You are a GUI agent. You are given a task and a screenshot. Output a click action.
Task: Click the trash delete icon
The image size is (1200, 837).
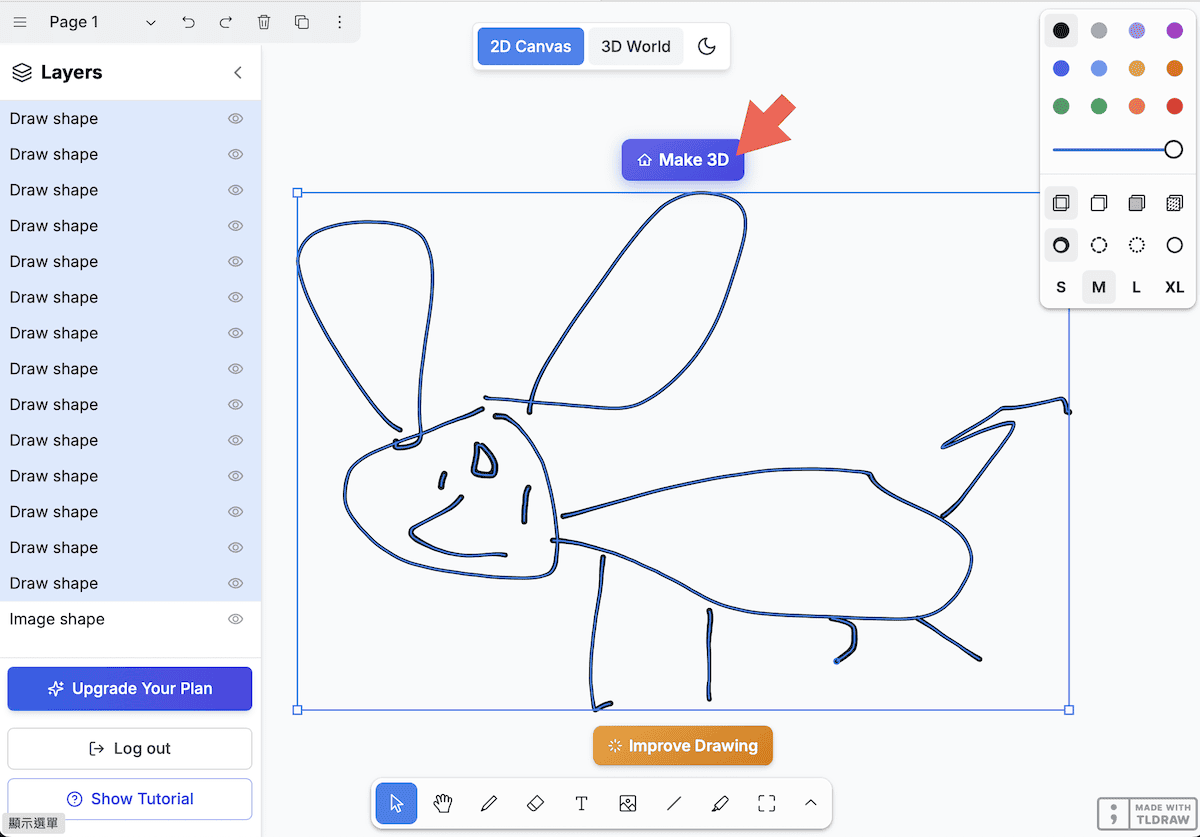(264, 22)
